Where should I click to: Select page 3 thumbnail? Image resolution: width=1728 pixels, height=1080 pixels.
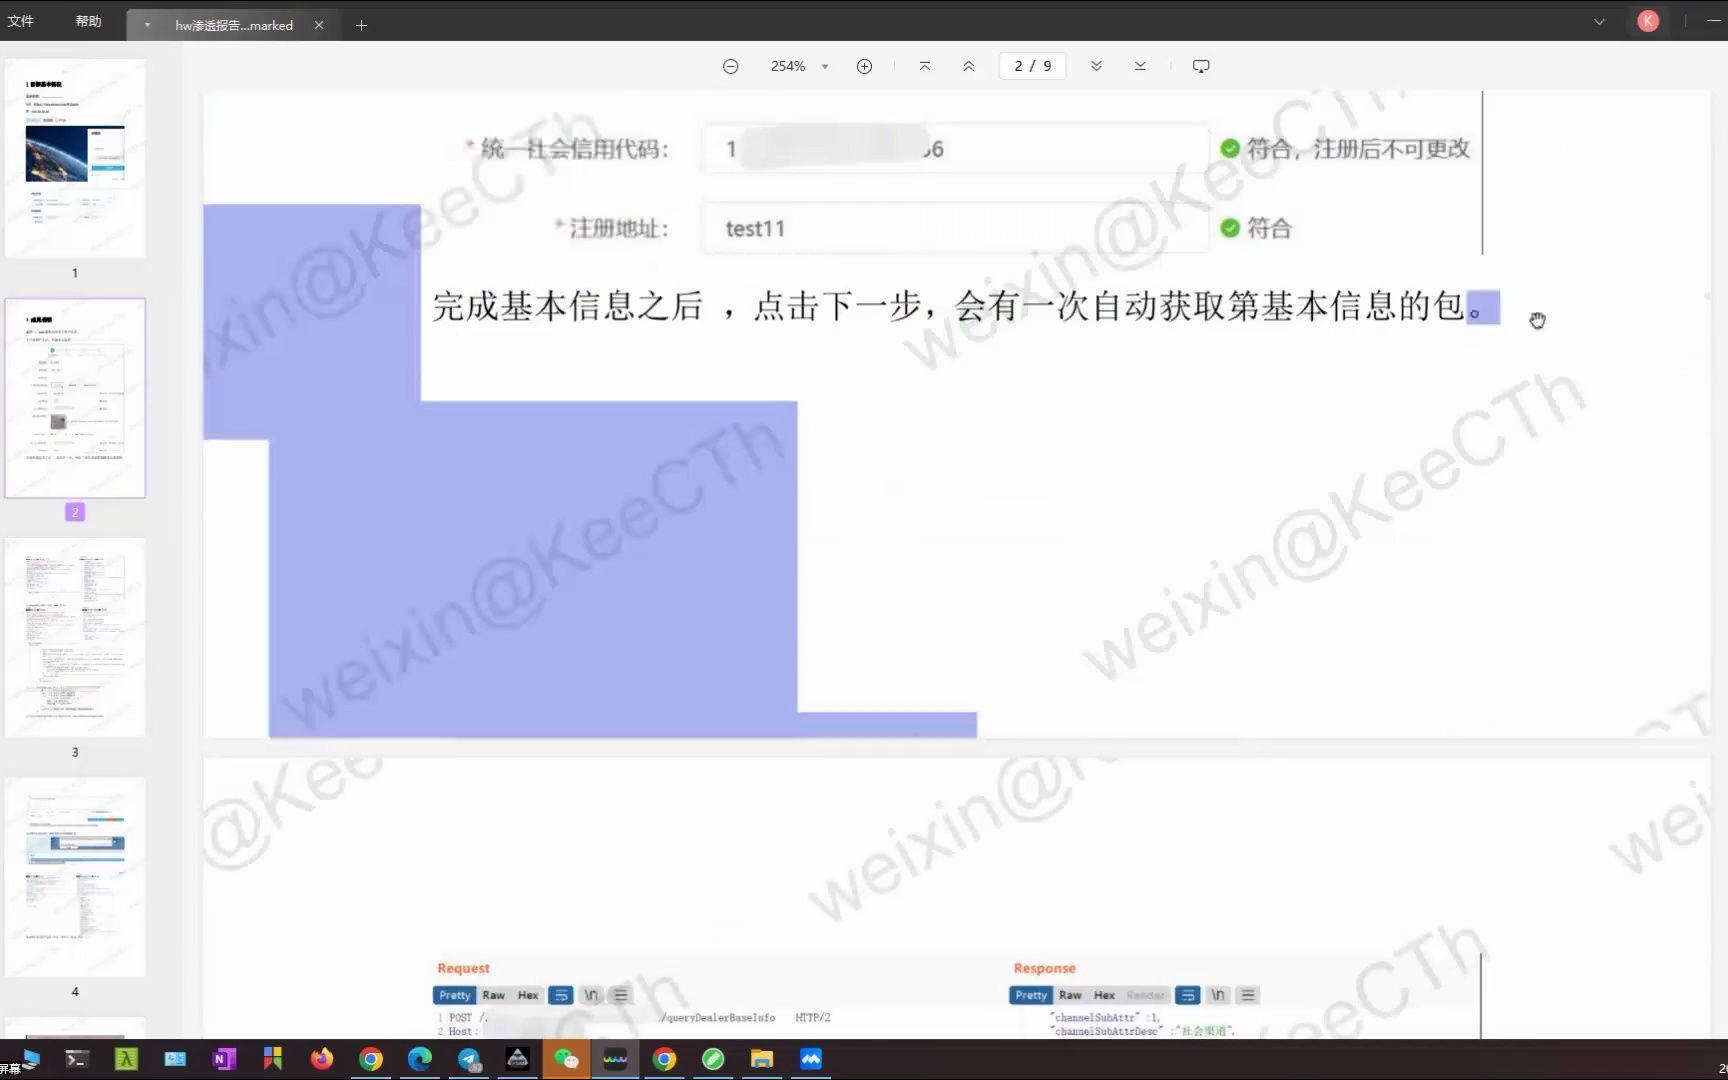(75, 638)
